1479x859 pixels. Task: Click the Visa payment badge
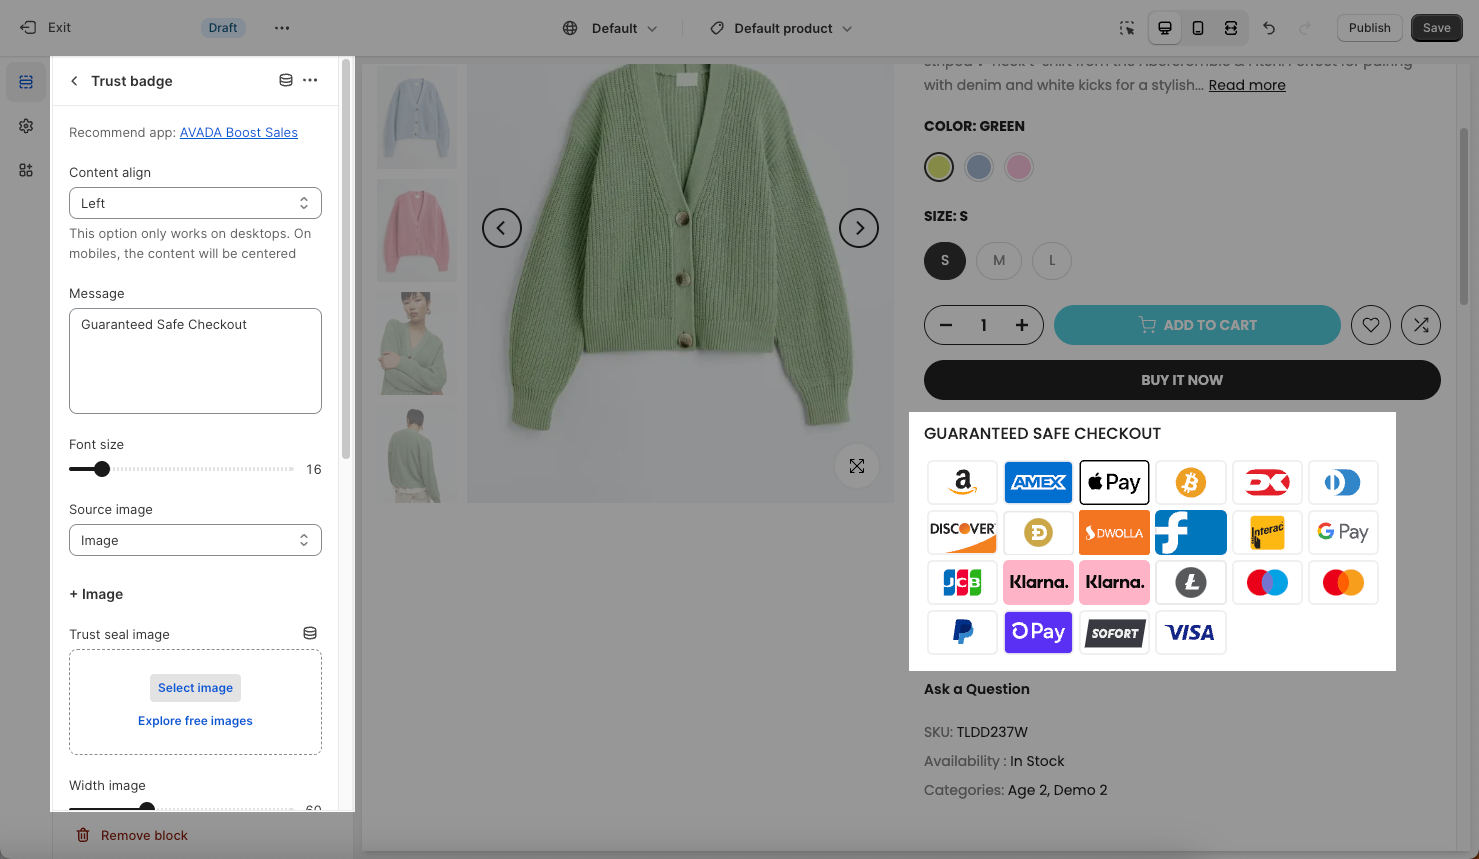(1190, 632)
